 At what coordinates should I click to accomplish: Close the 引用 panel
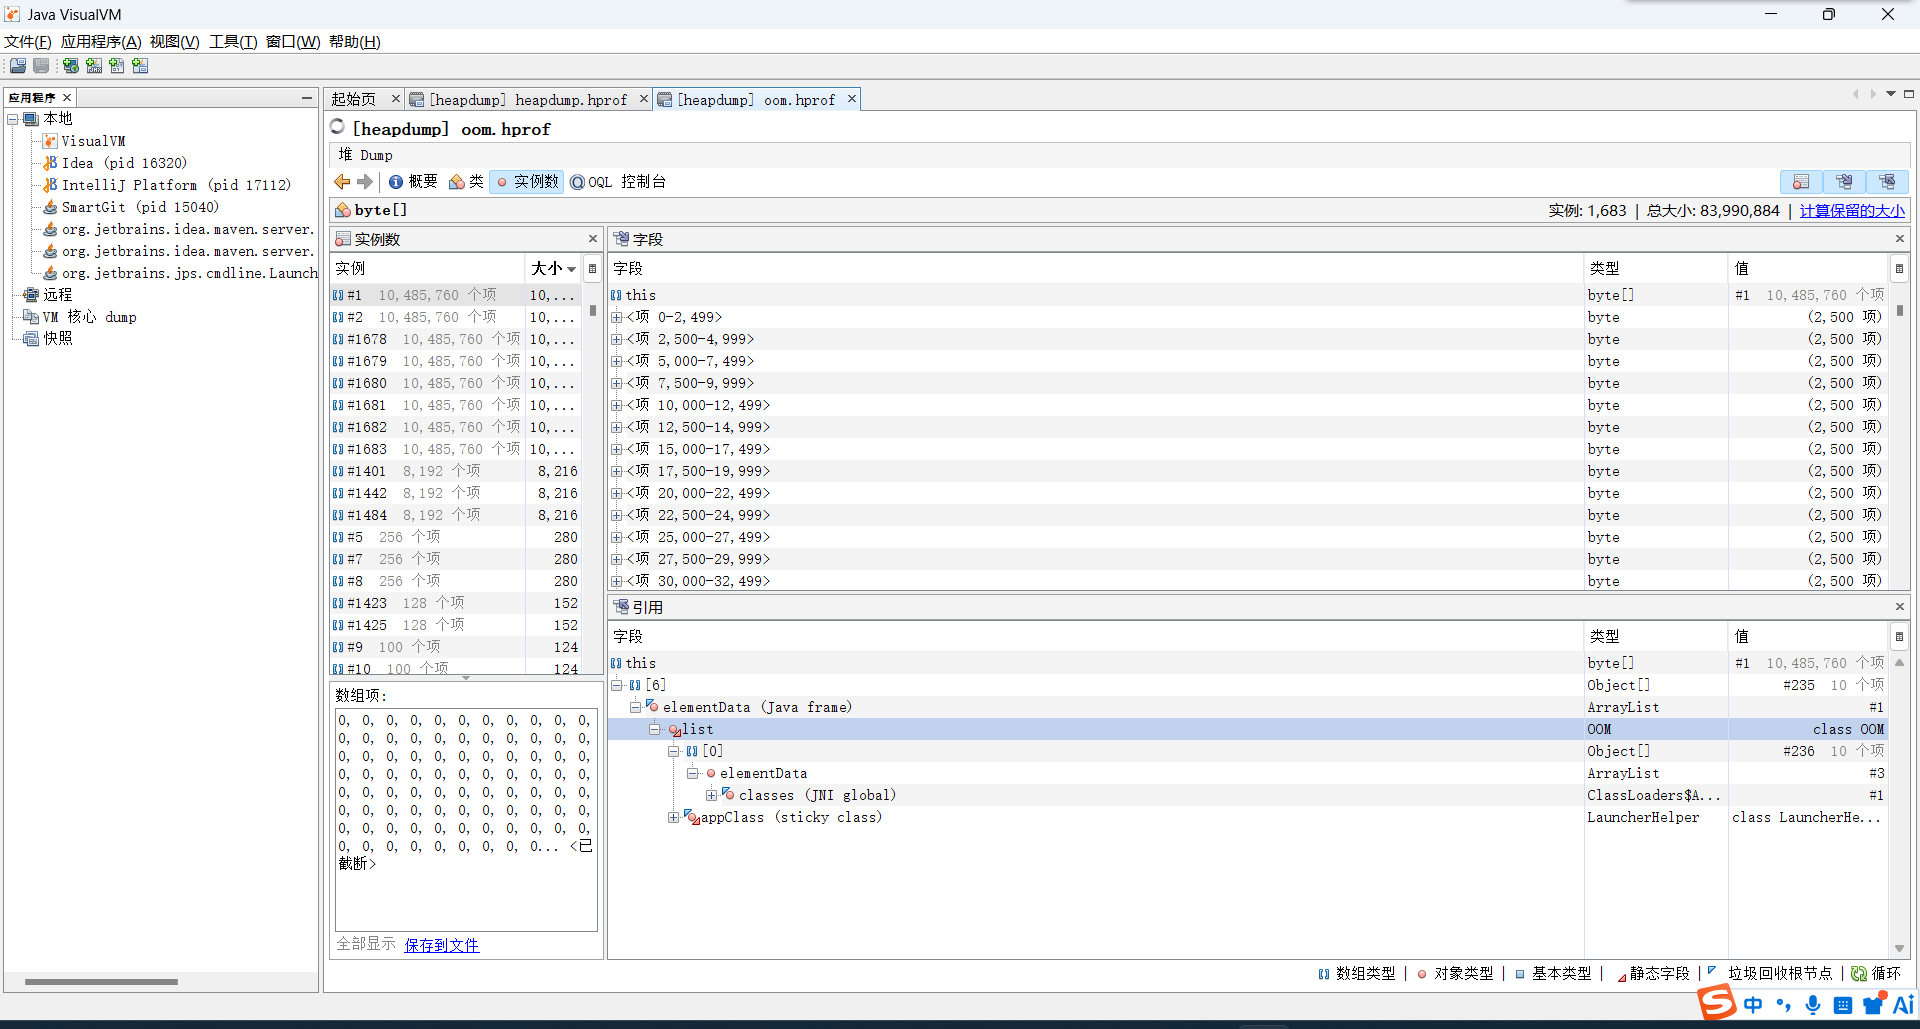1900,607
